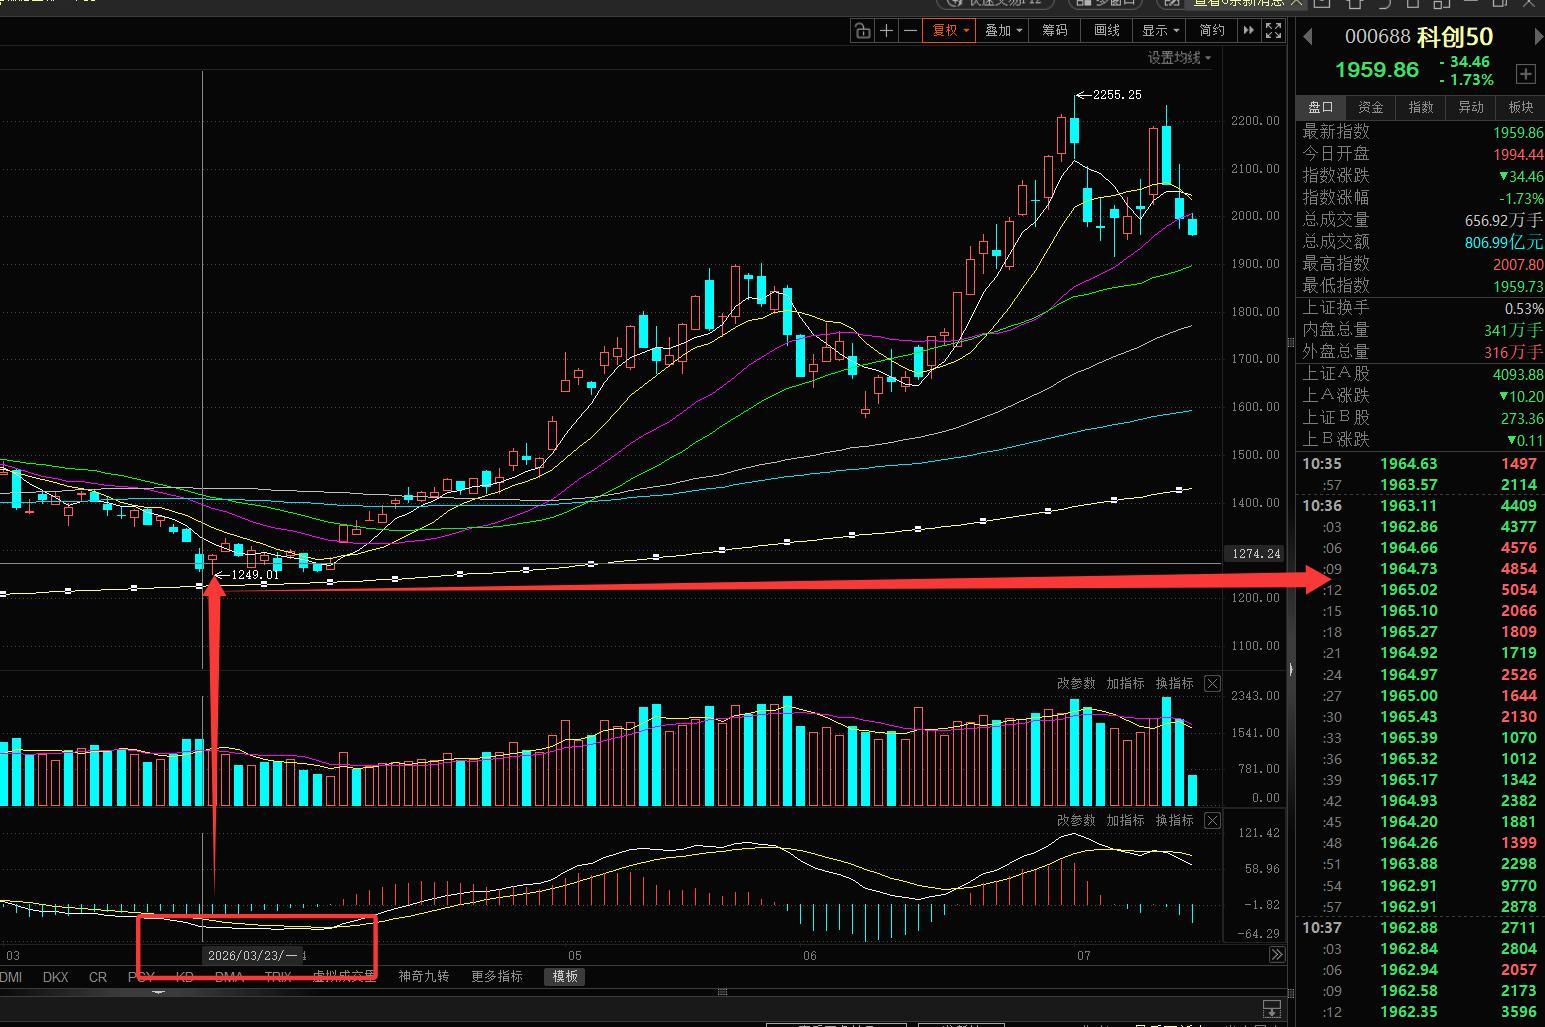Image resolution: width=1545 pixels, height=1027 pixels.
Task: Click the 画线 drawing button
Action: (1107, 31)
